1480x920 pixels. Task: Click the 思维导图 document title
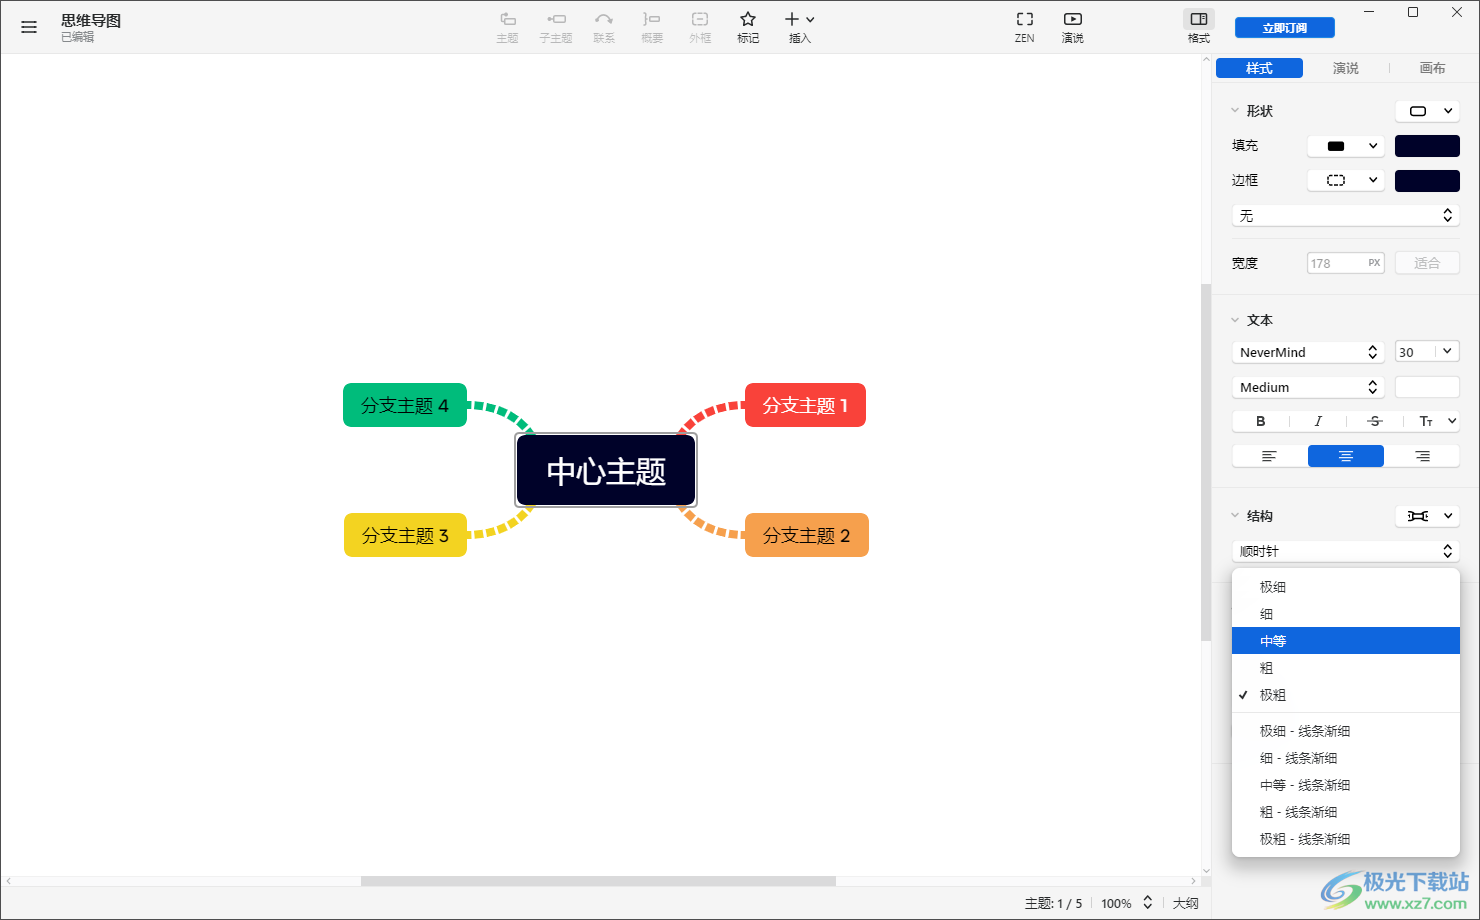pyautogui.click(x=91, y=20)
